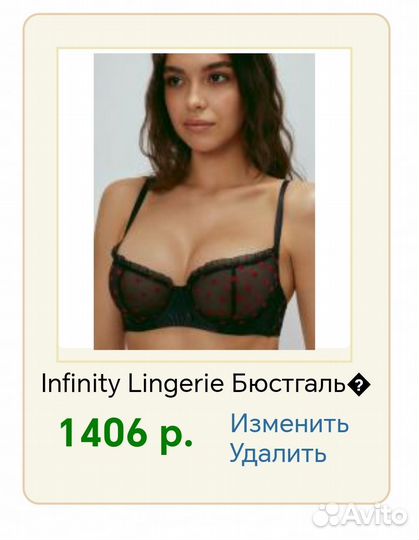The width and height of the screenshot is (419, 540).
Task: Click the model's face in photo
Action: click(203, 100)
